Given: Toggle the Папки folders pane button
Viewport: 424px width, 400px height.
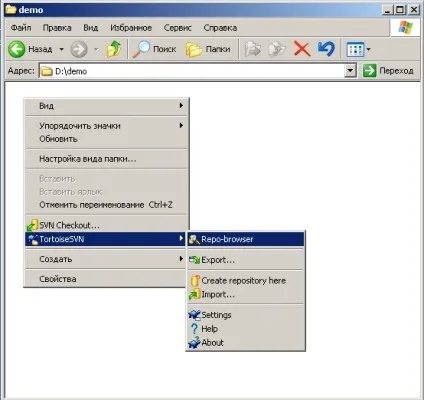Looking at the screenshot, I should tap(208, 49).
